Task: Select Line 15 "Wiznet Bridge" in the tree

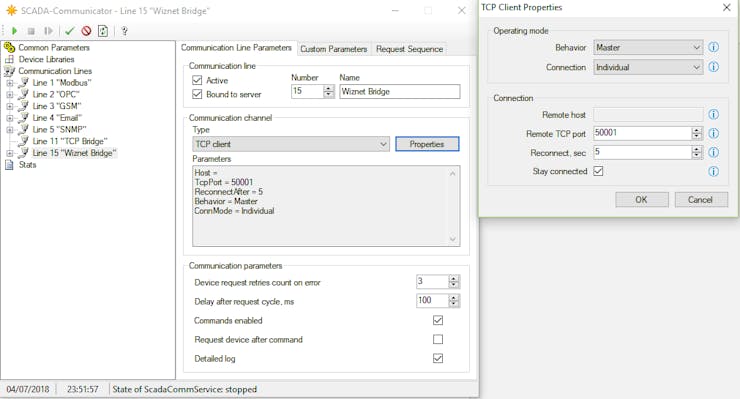Action: (x=74, y=153)
